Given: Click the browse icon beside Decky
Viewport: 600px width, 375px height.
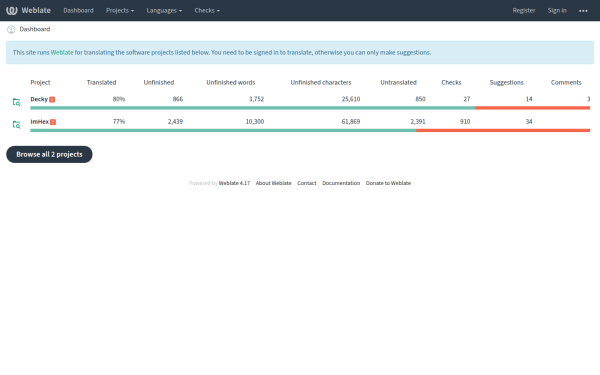Looking at the screenshot, I should point(16,102).
